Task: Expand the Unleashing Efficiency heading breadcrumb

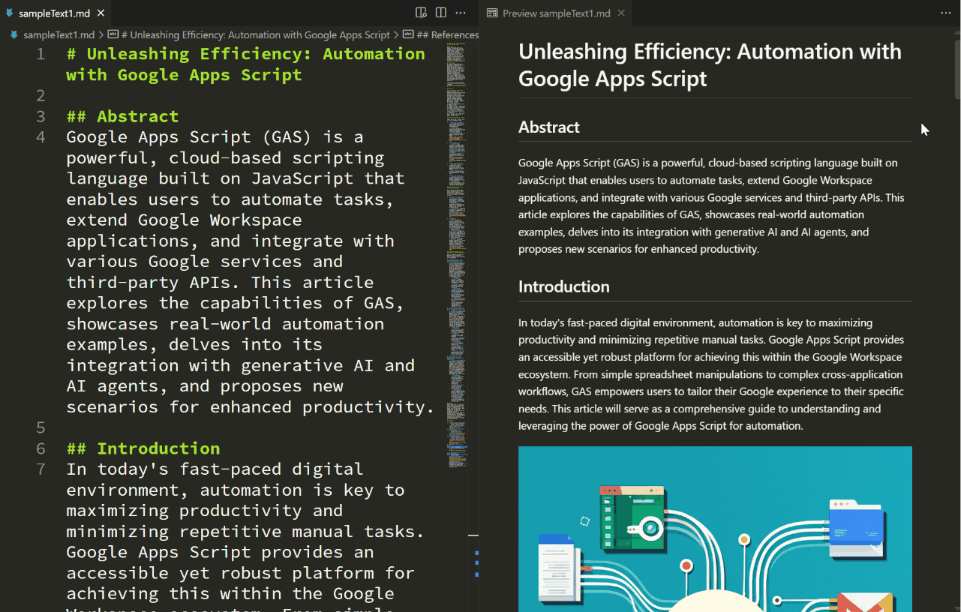Action: [255, 34]
